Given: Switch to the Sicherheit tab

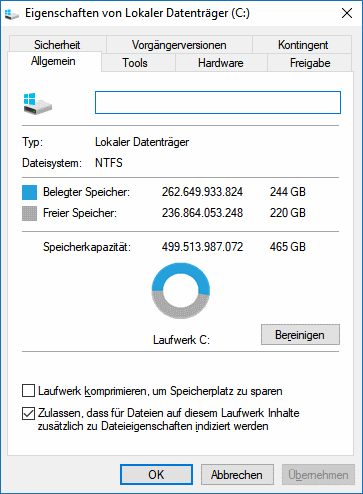Looking at the screenshot, I should coord(57,45).
